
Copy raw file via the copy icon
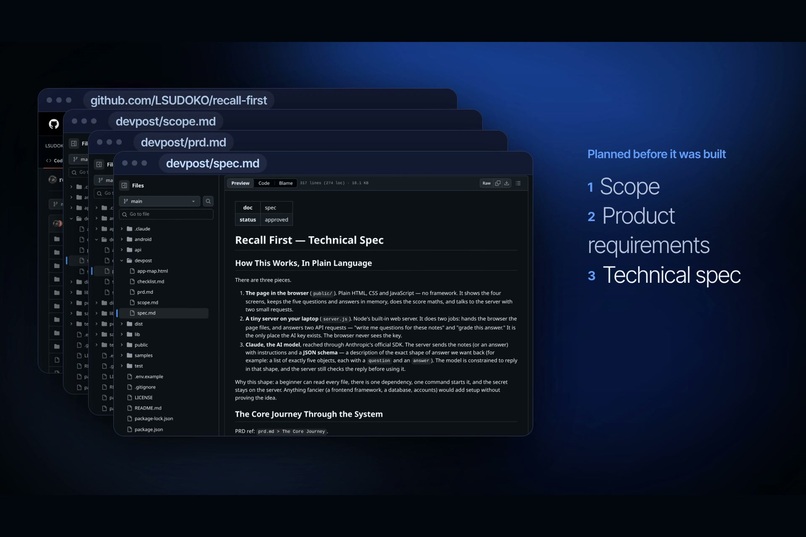[x=498, y=183]
